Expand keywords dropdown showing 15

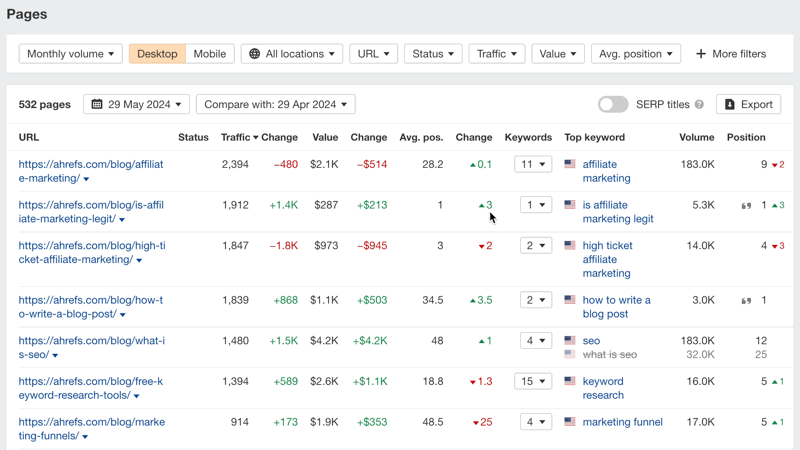533,381
